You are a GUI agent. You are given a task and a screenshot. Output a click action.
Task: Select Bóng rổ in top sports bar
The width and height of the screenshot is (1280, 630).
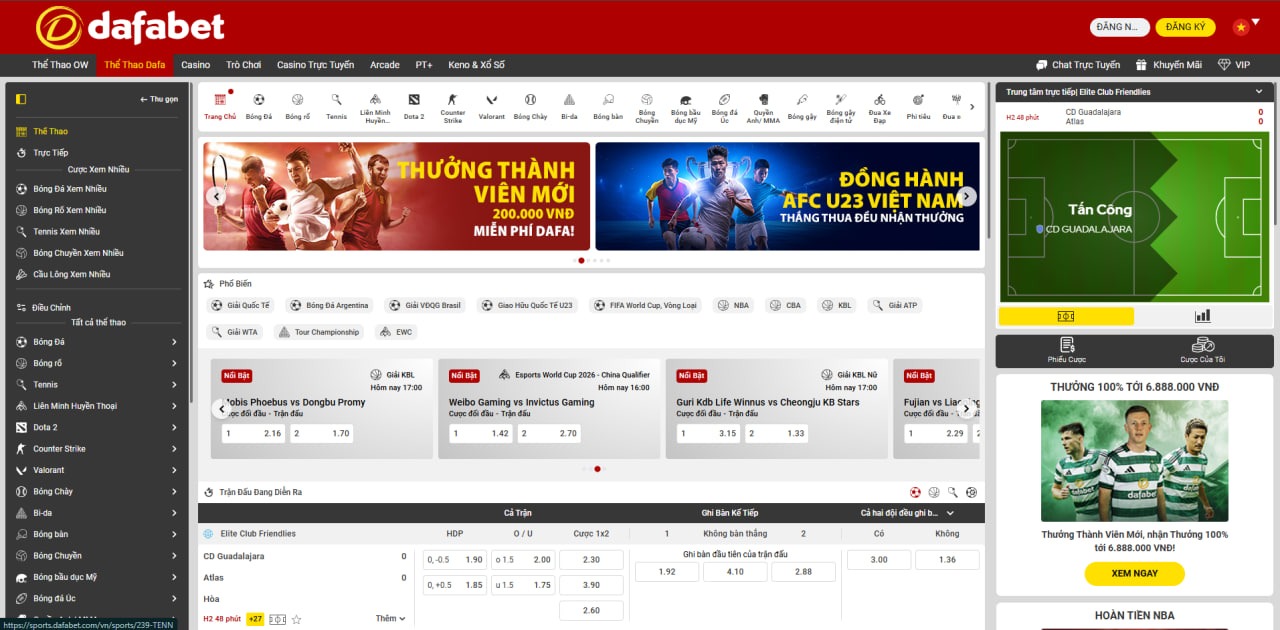click(298, 106)
